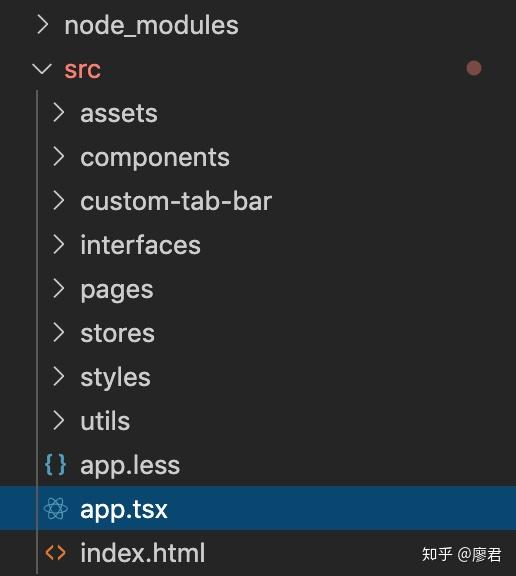Select the node_modules folder label

[x=151, y=26]
